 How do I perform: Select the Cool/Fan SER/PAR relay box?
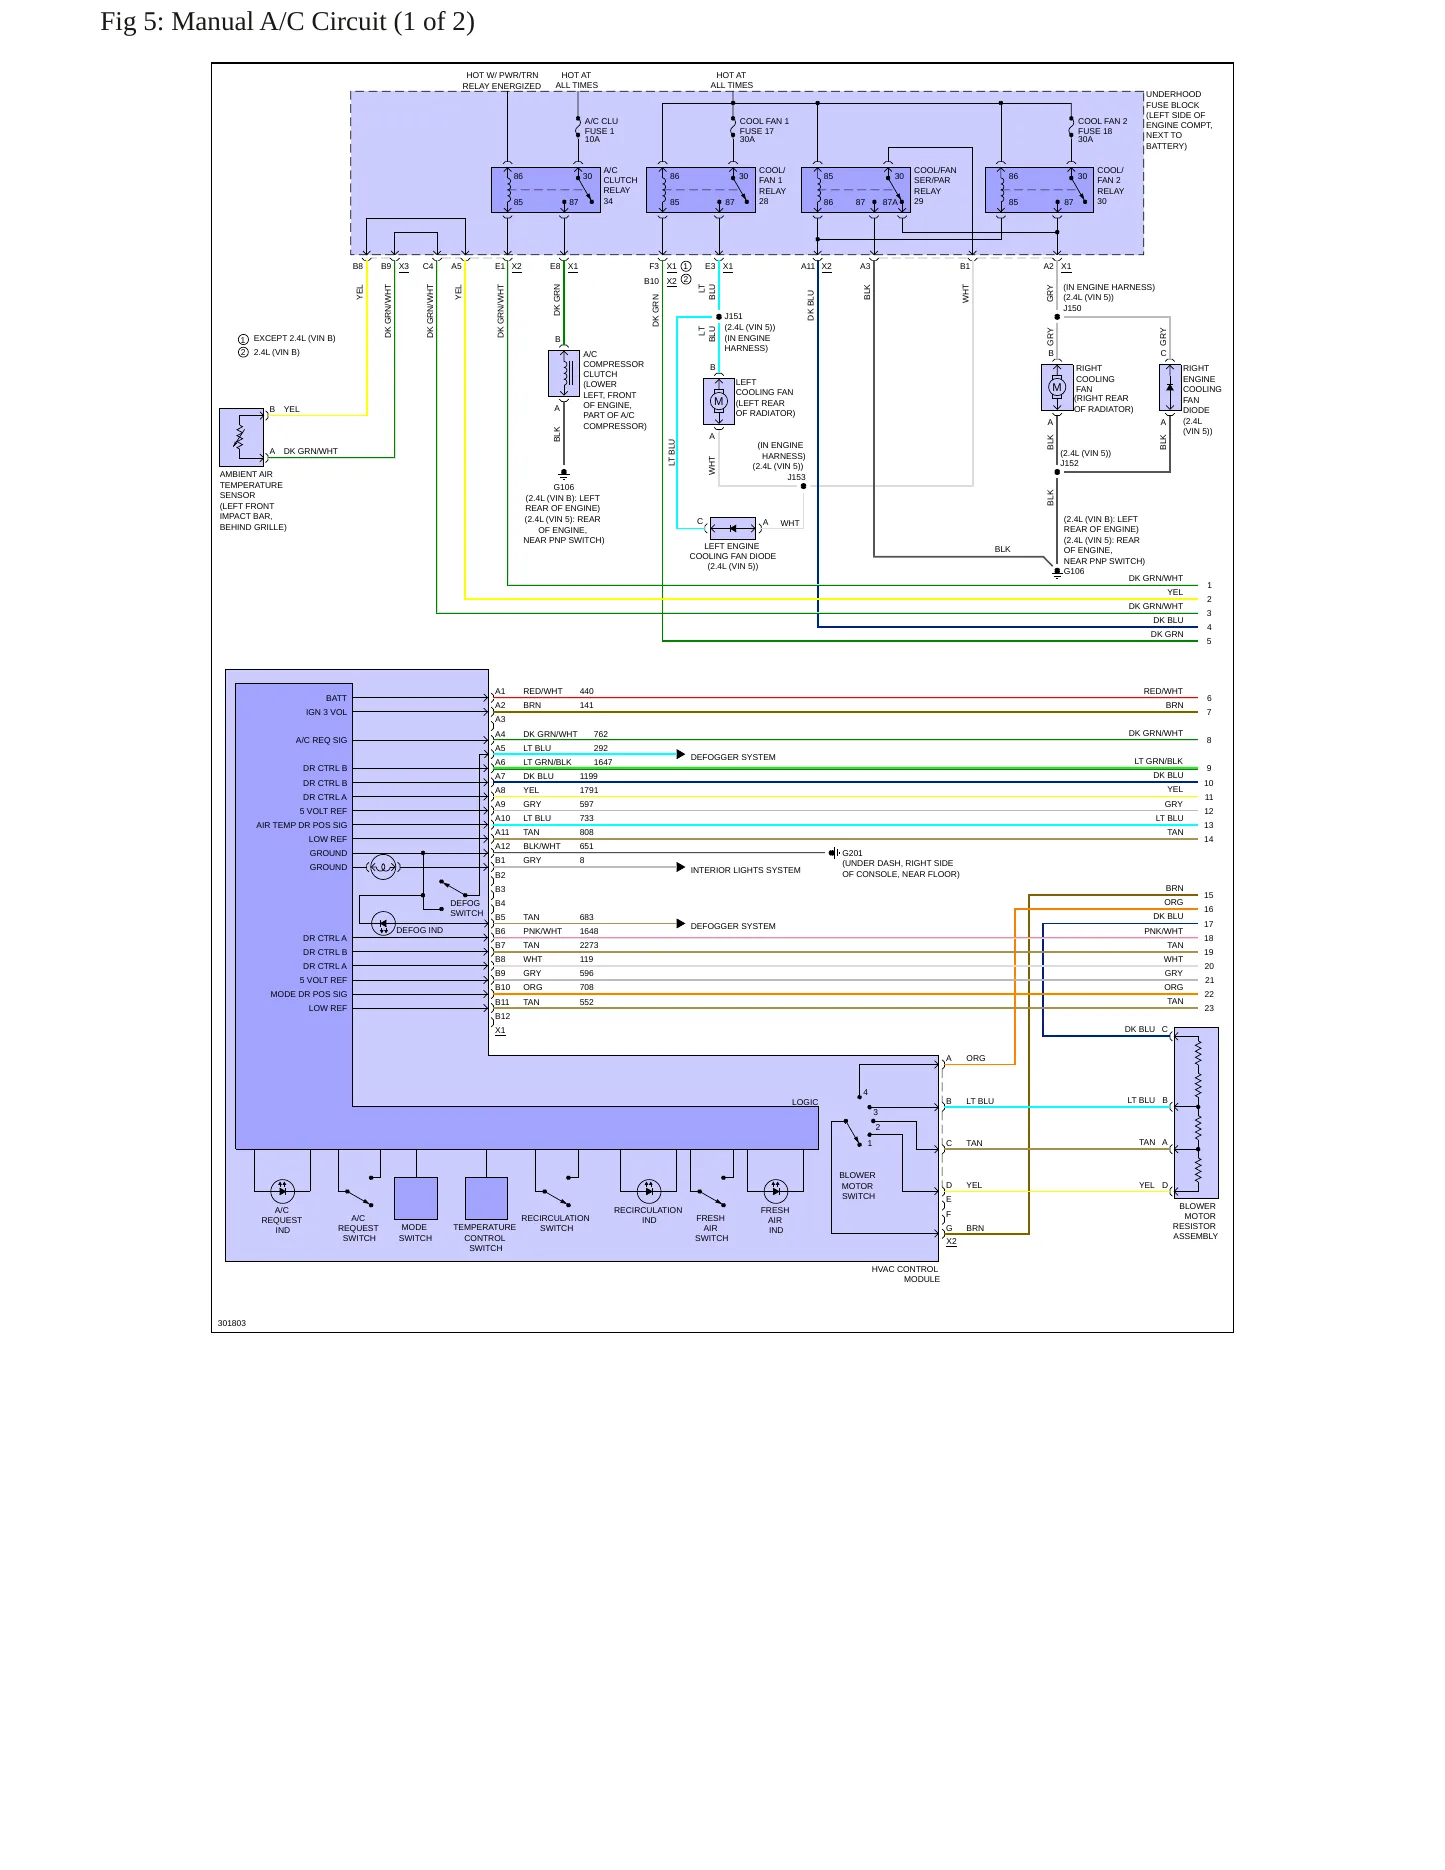856,190
